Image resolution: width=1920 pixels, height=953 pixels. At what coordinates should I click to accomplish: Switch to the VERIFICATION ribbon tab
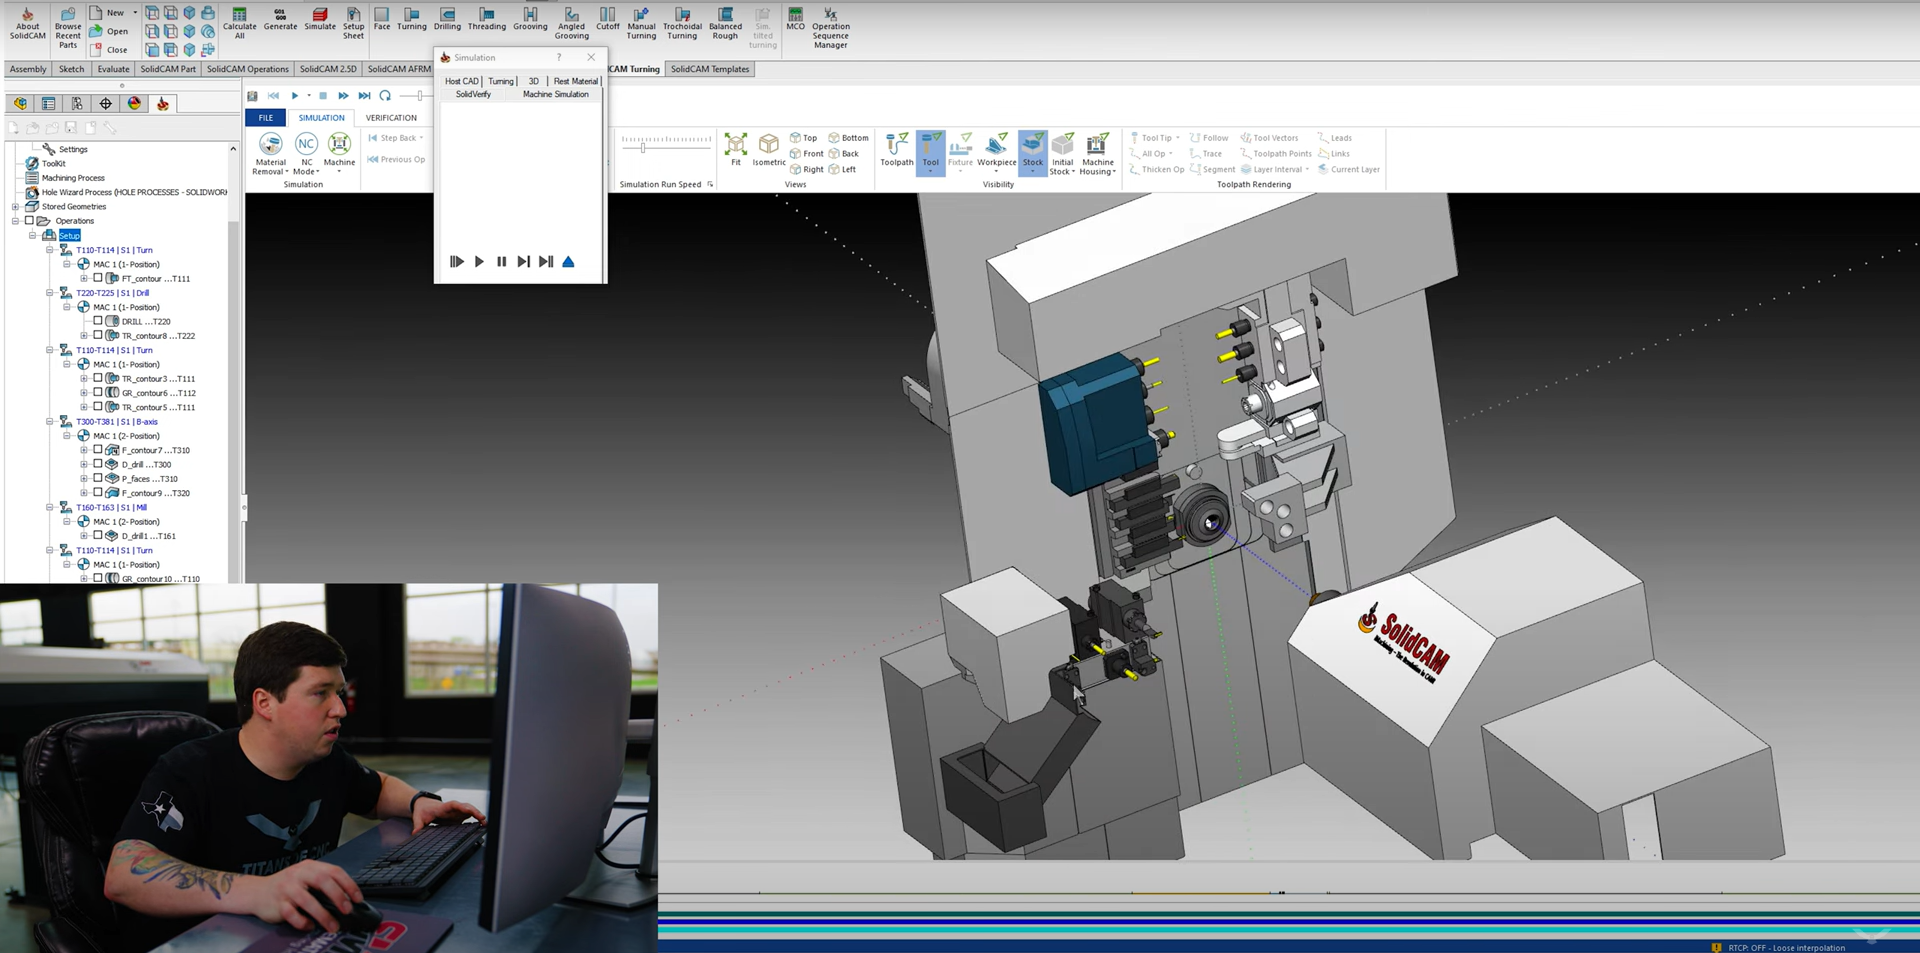click(x=391, y=118)
